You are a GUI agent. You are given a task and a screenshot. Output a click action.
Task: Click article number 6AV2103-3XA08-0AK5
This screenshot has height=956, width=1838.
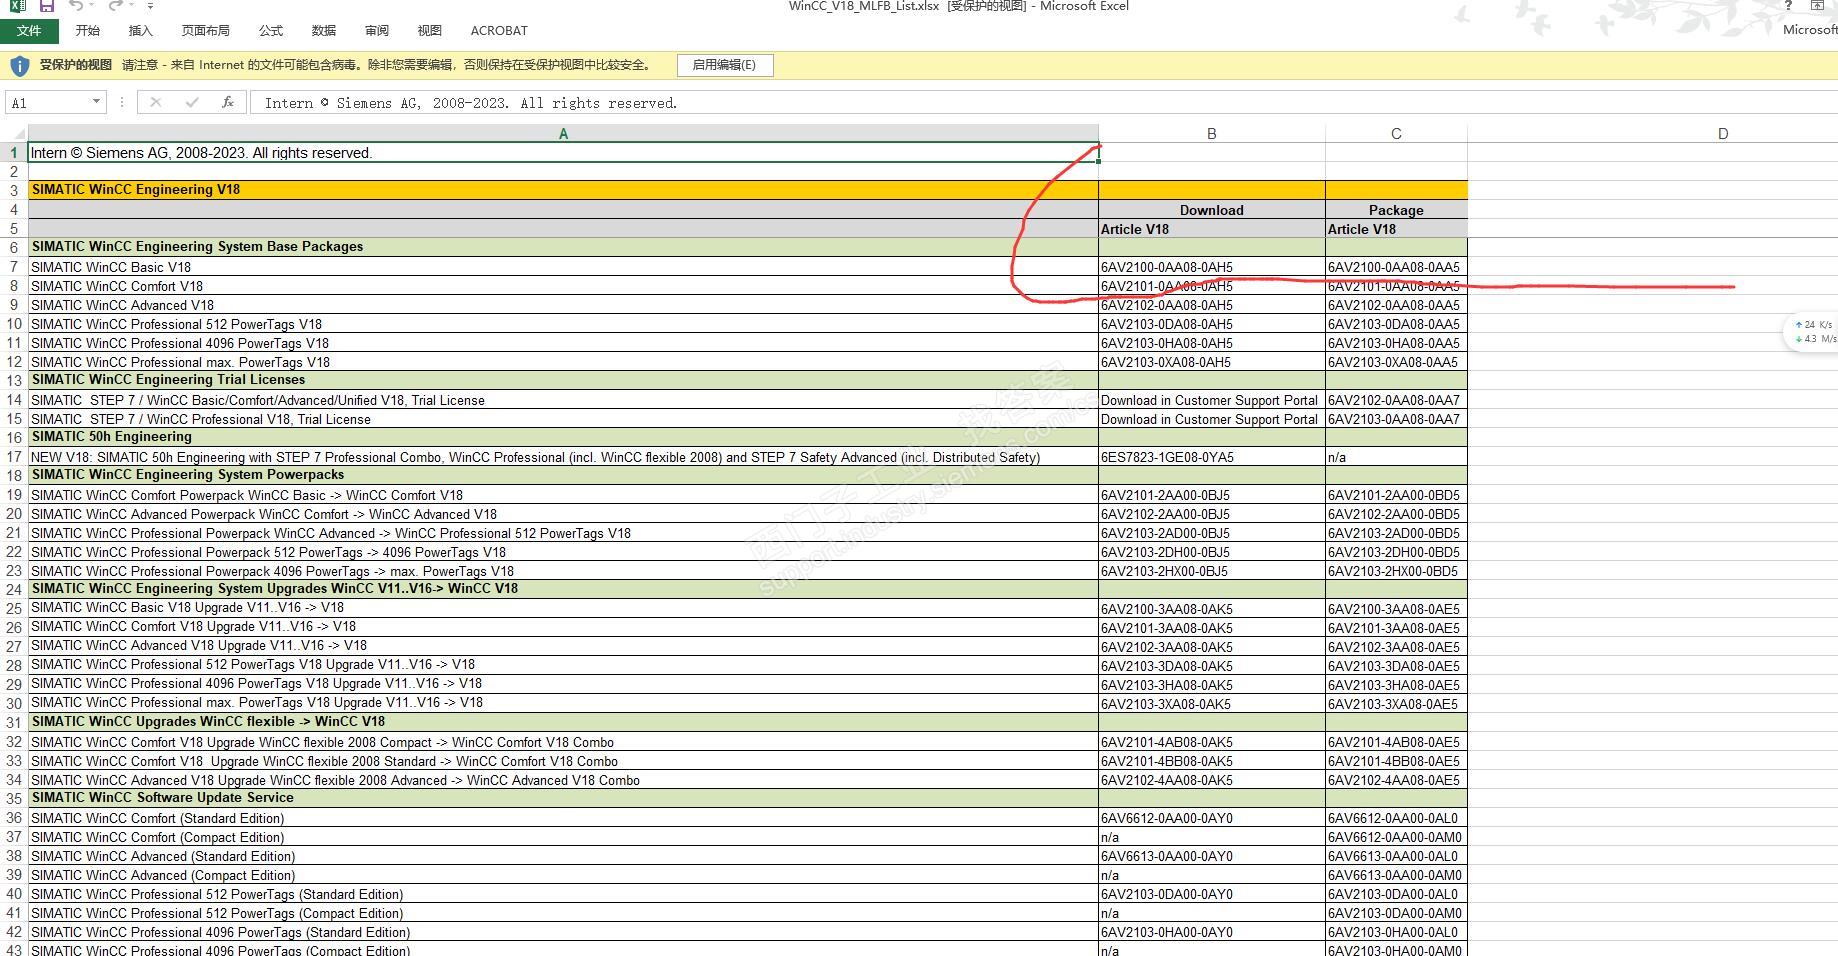[x=1212, y=704]
